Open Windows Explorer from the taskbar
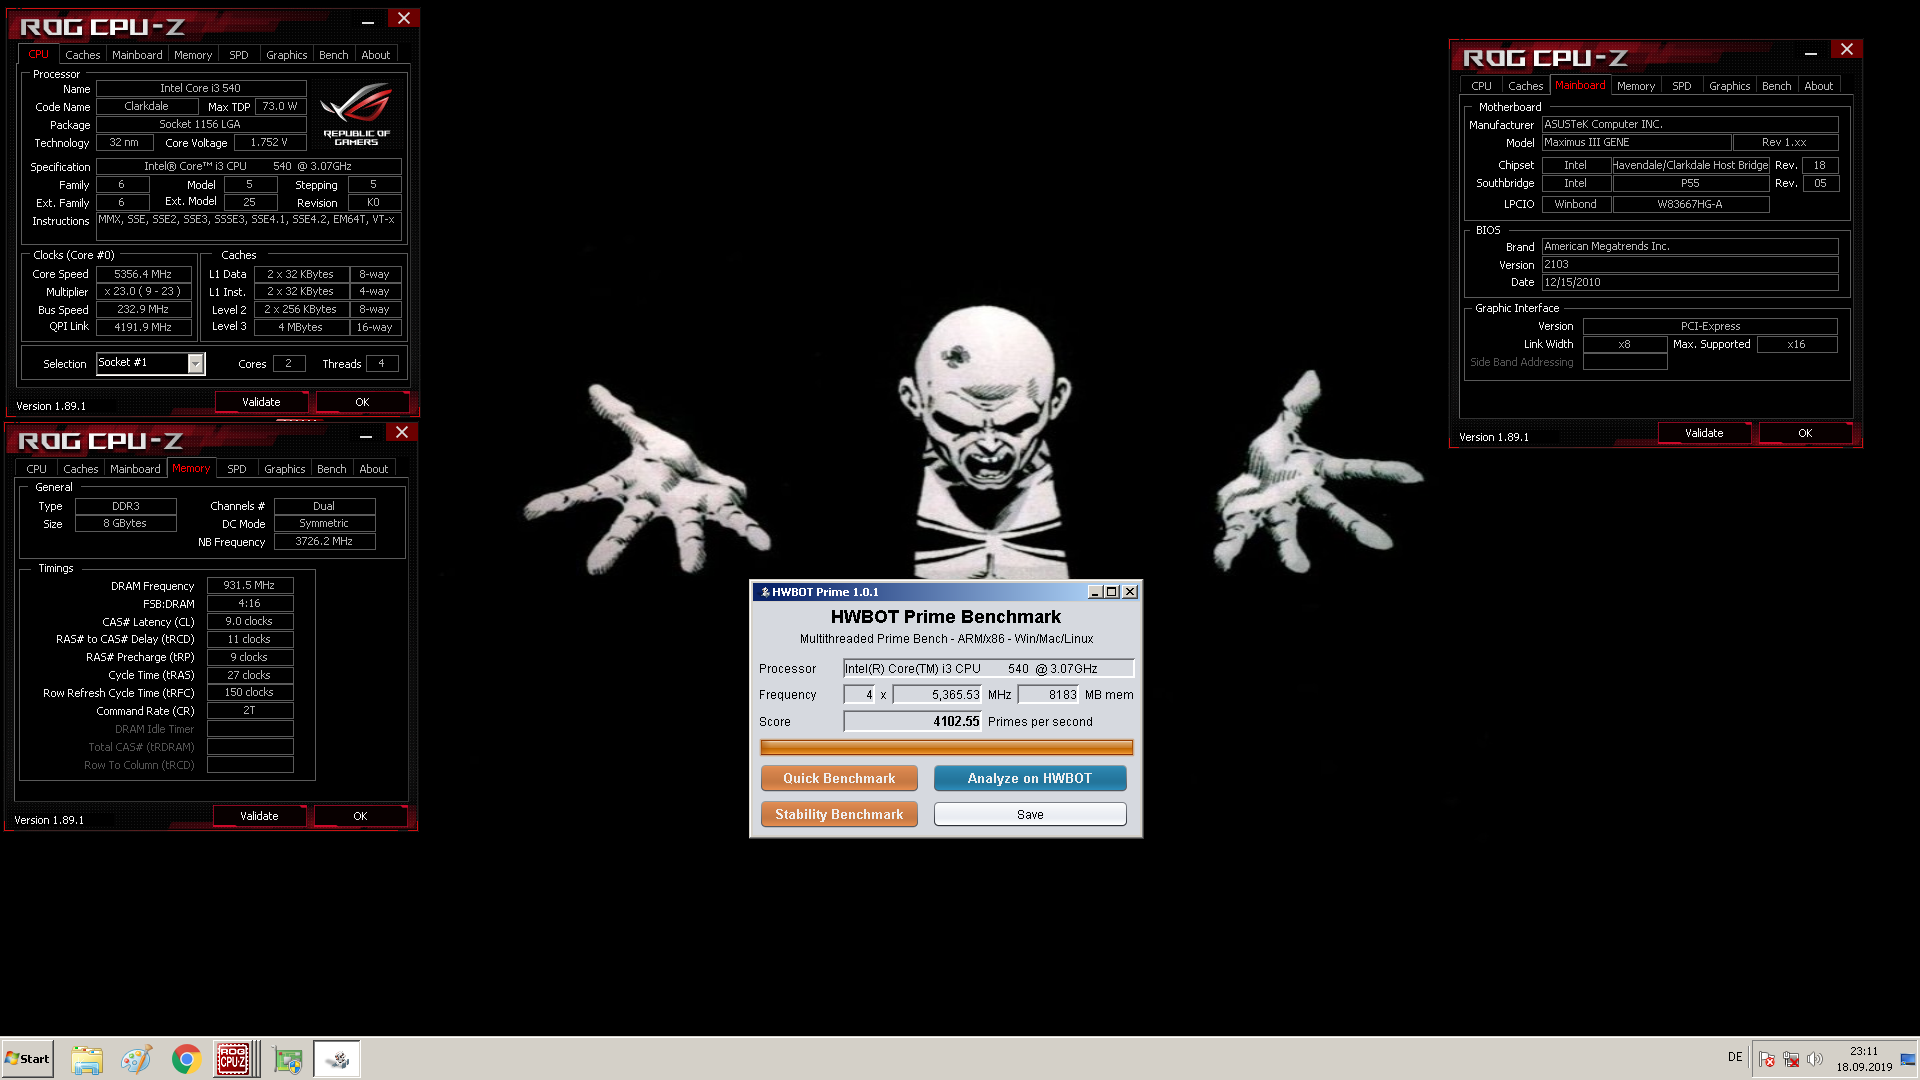The width and height of the screenshot is (1920, 1080). click(x=87, y=1059)
